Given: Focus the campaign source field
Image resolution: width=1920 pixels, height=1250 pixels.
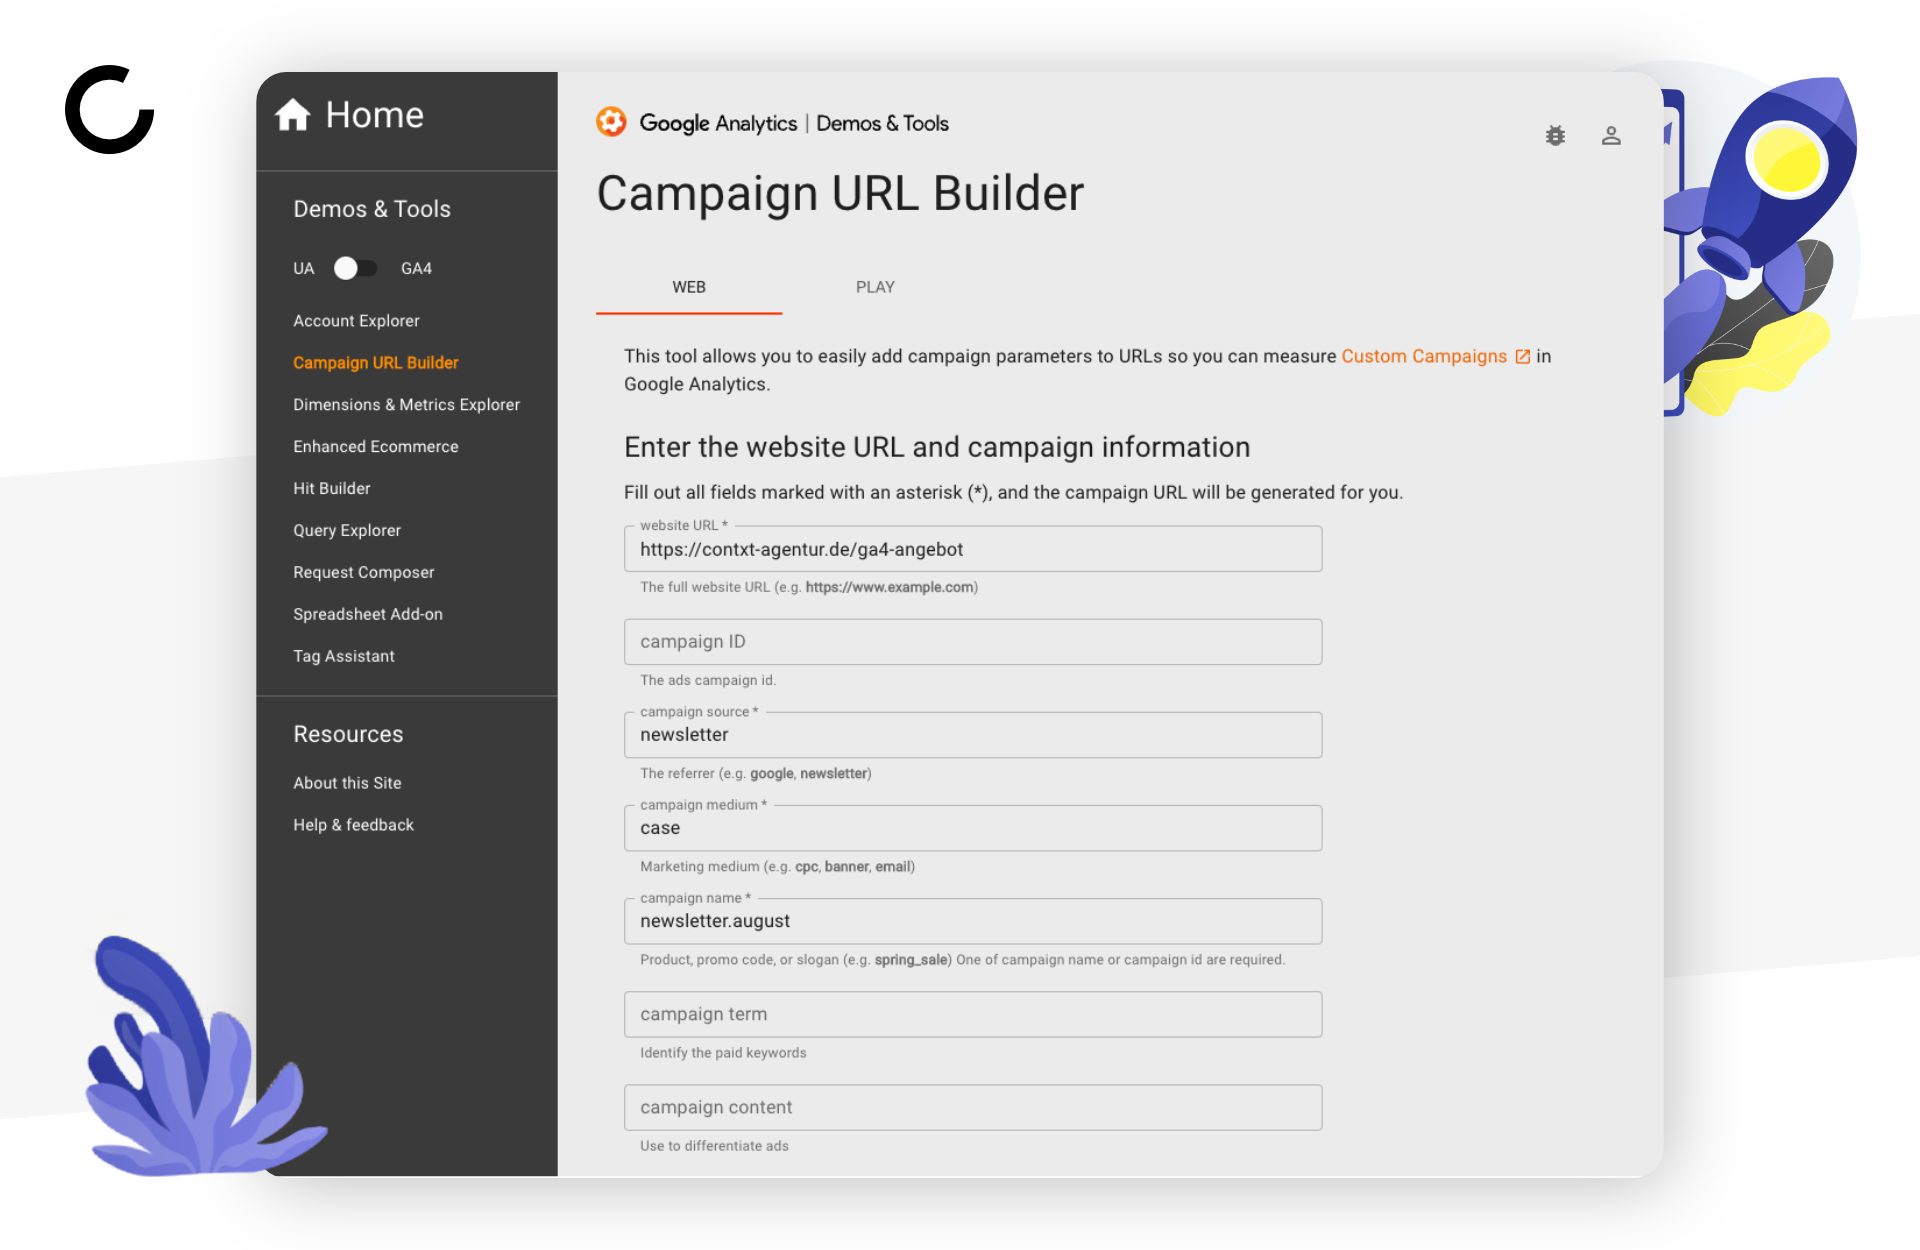Looking at the screenshot, I should pos(973,735).
